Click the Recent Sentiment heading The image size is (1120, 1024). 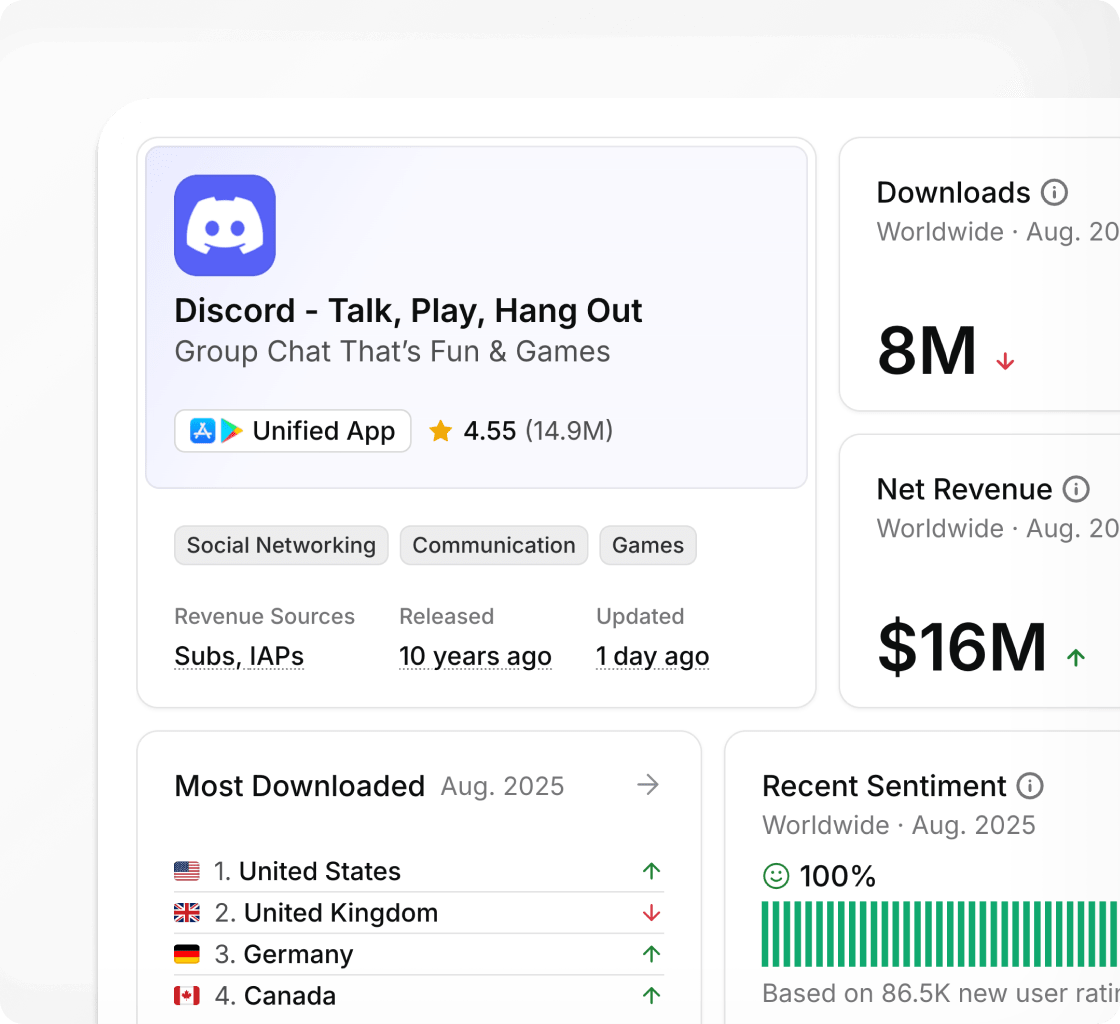pyautogui.click(x=884, y=785)
